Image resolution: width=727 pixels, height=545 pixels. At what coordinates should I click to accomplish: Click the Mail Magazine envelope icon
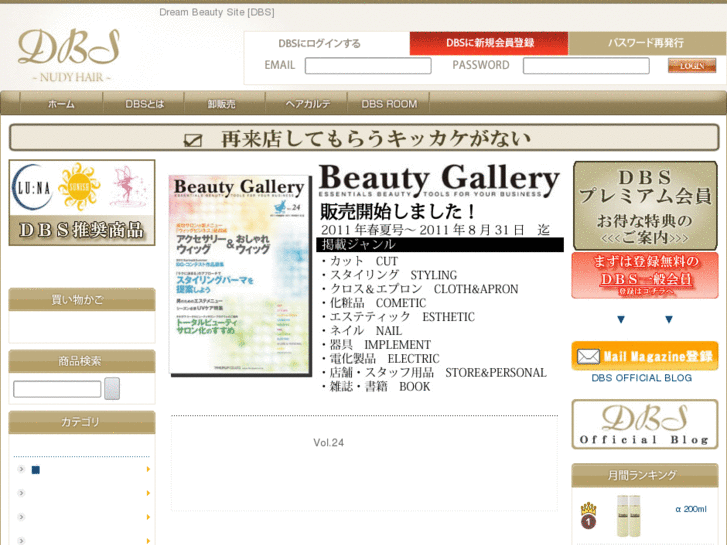tap(588, 356)
